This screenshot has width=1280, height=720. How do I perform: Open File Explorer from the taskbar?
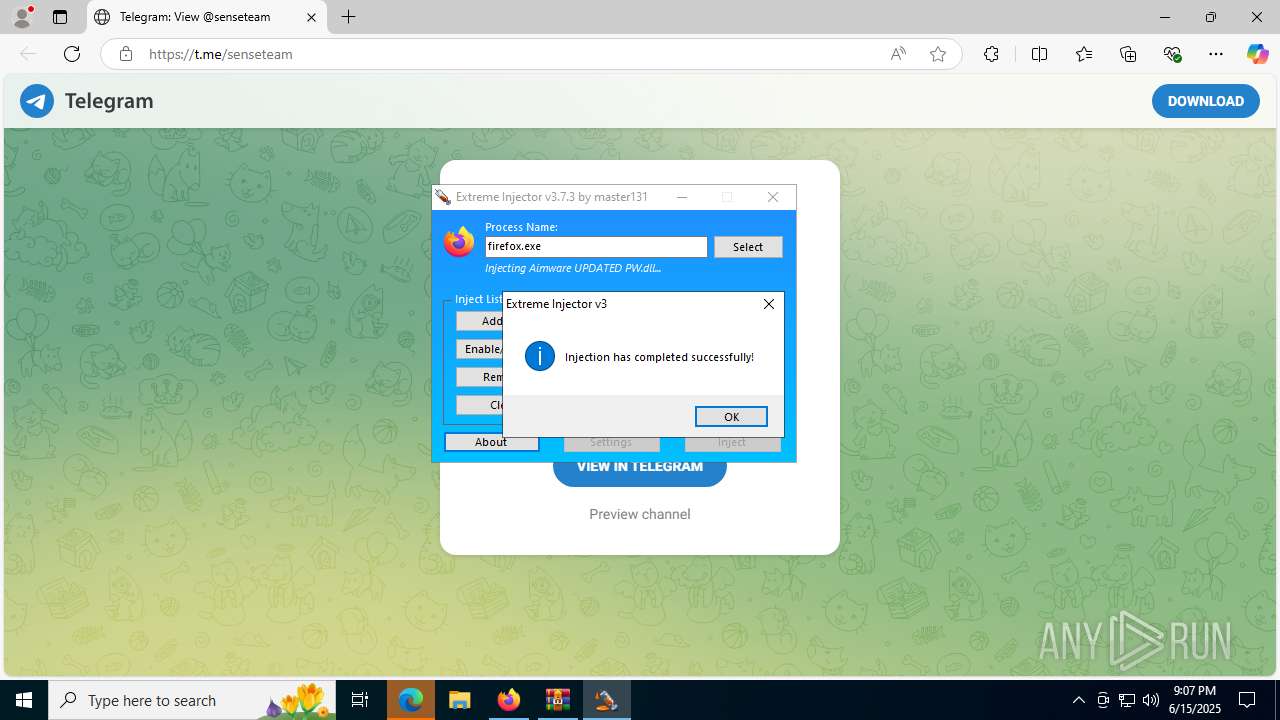pos(459,700)
